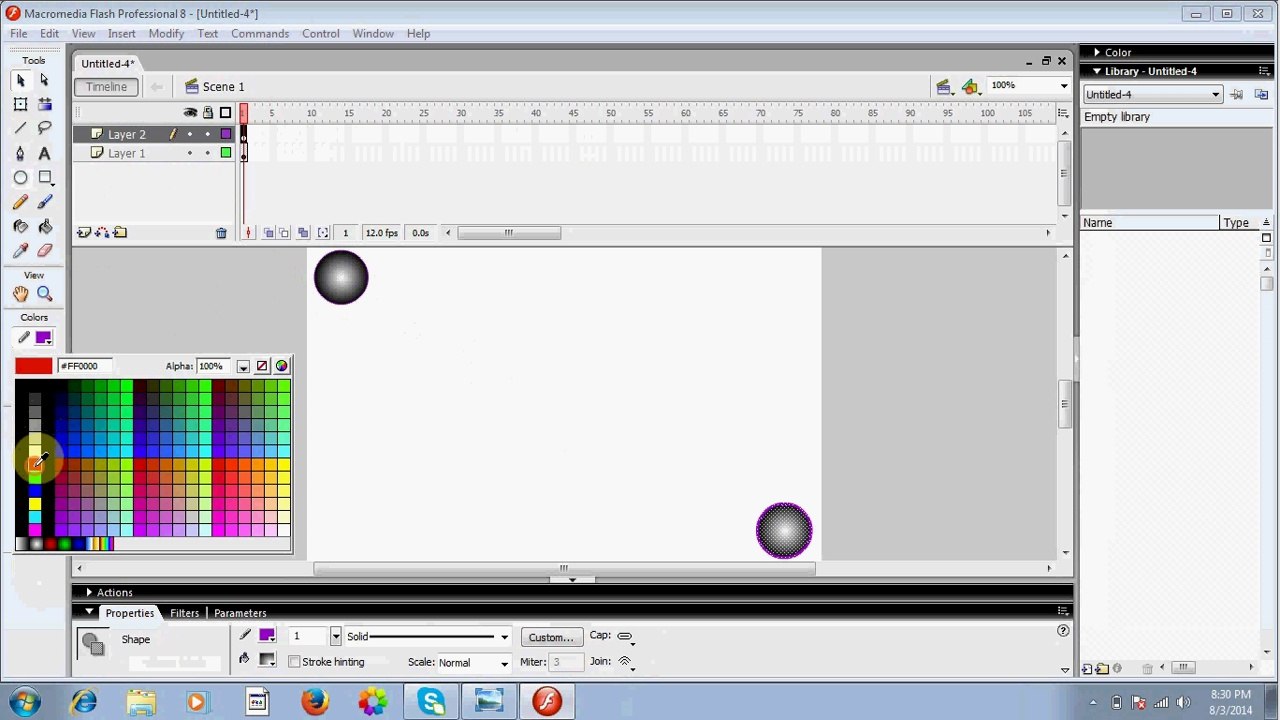The height and width of the screenshot is (720, 1280).
Task: Open the Cap style dropdown
Action: [625, 636]
